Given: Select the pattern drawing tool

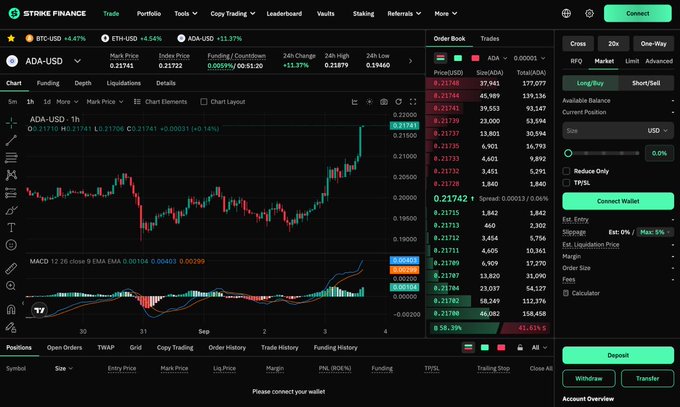Looking at the screenshot, I should click(11, 175).
